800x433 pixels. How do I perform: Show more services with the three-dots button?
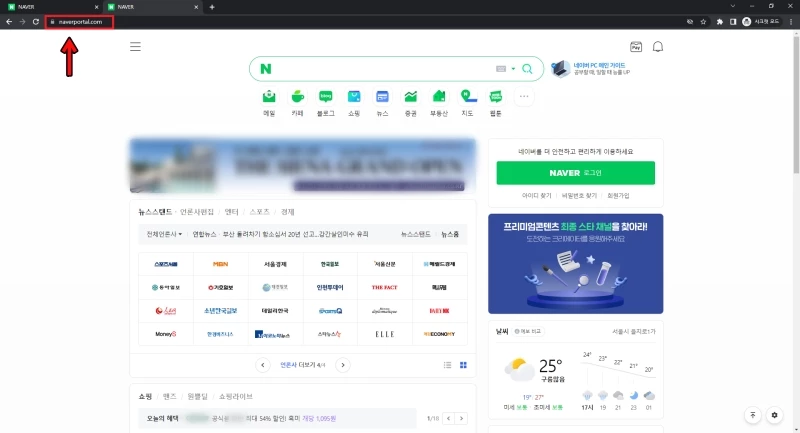[x=524, y=96]
